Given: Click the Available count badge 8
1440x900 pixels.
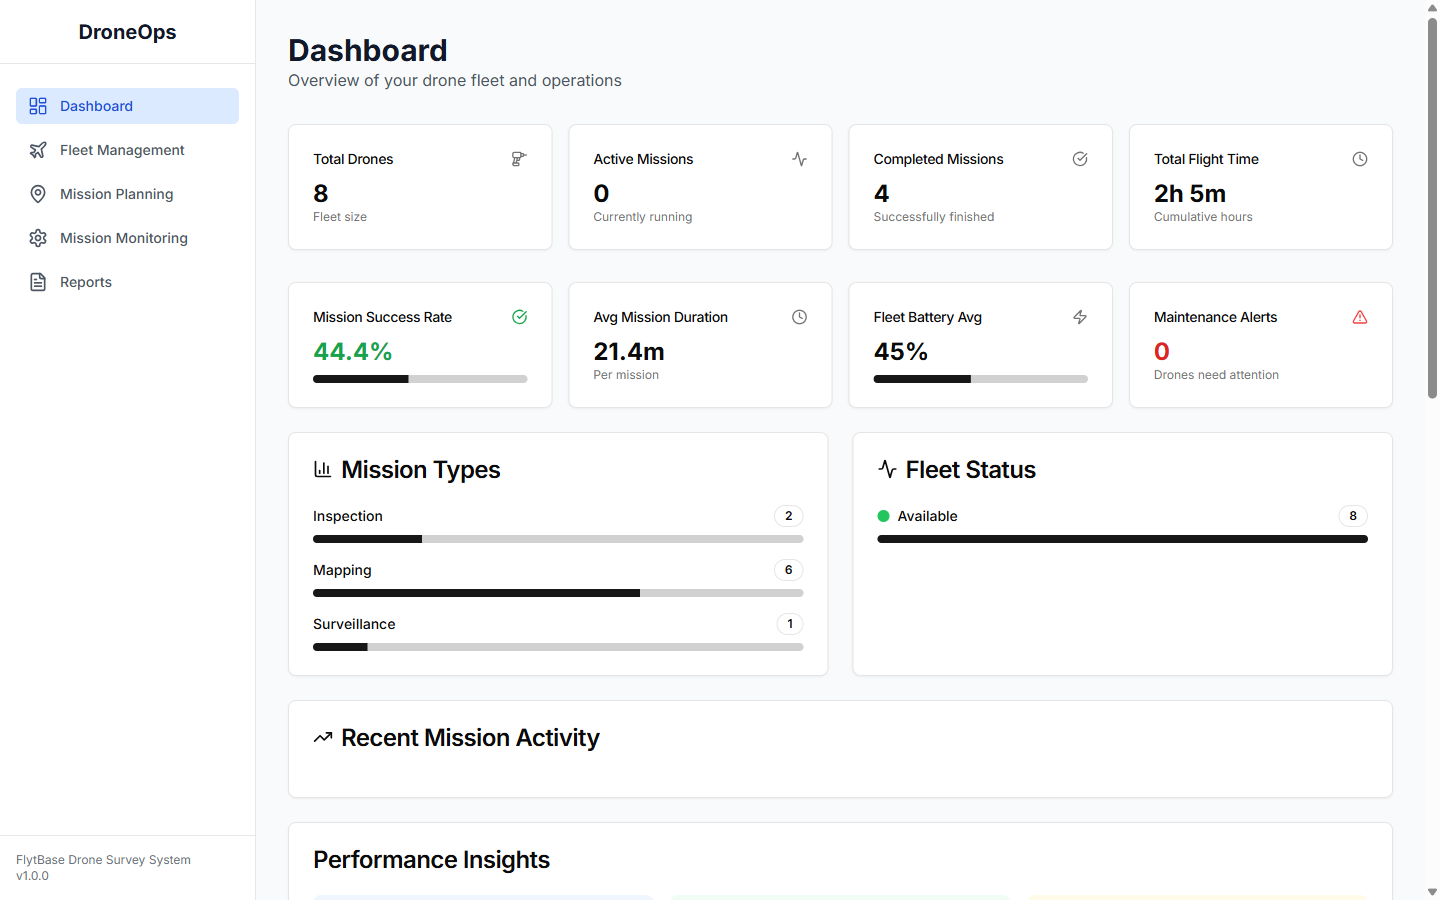Looking at the screenshot, I should tap(1353, 516).
